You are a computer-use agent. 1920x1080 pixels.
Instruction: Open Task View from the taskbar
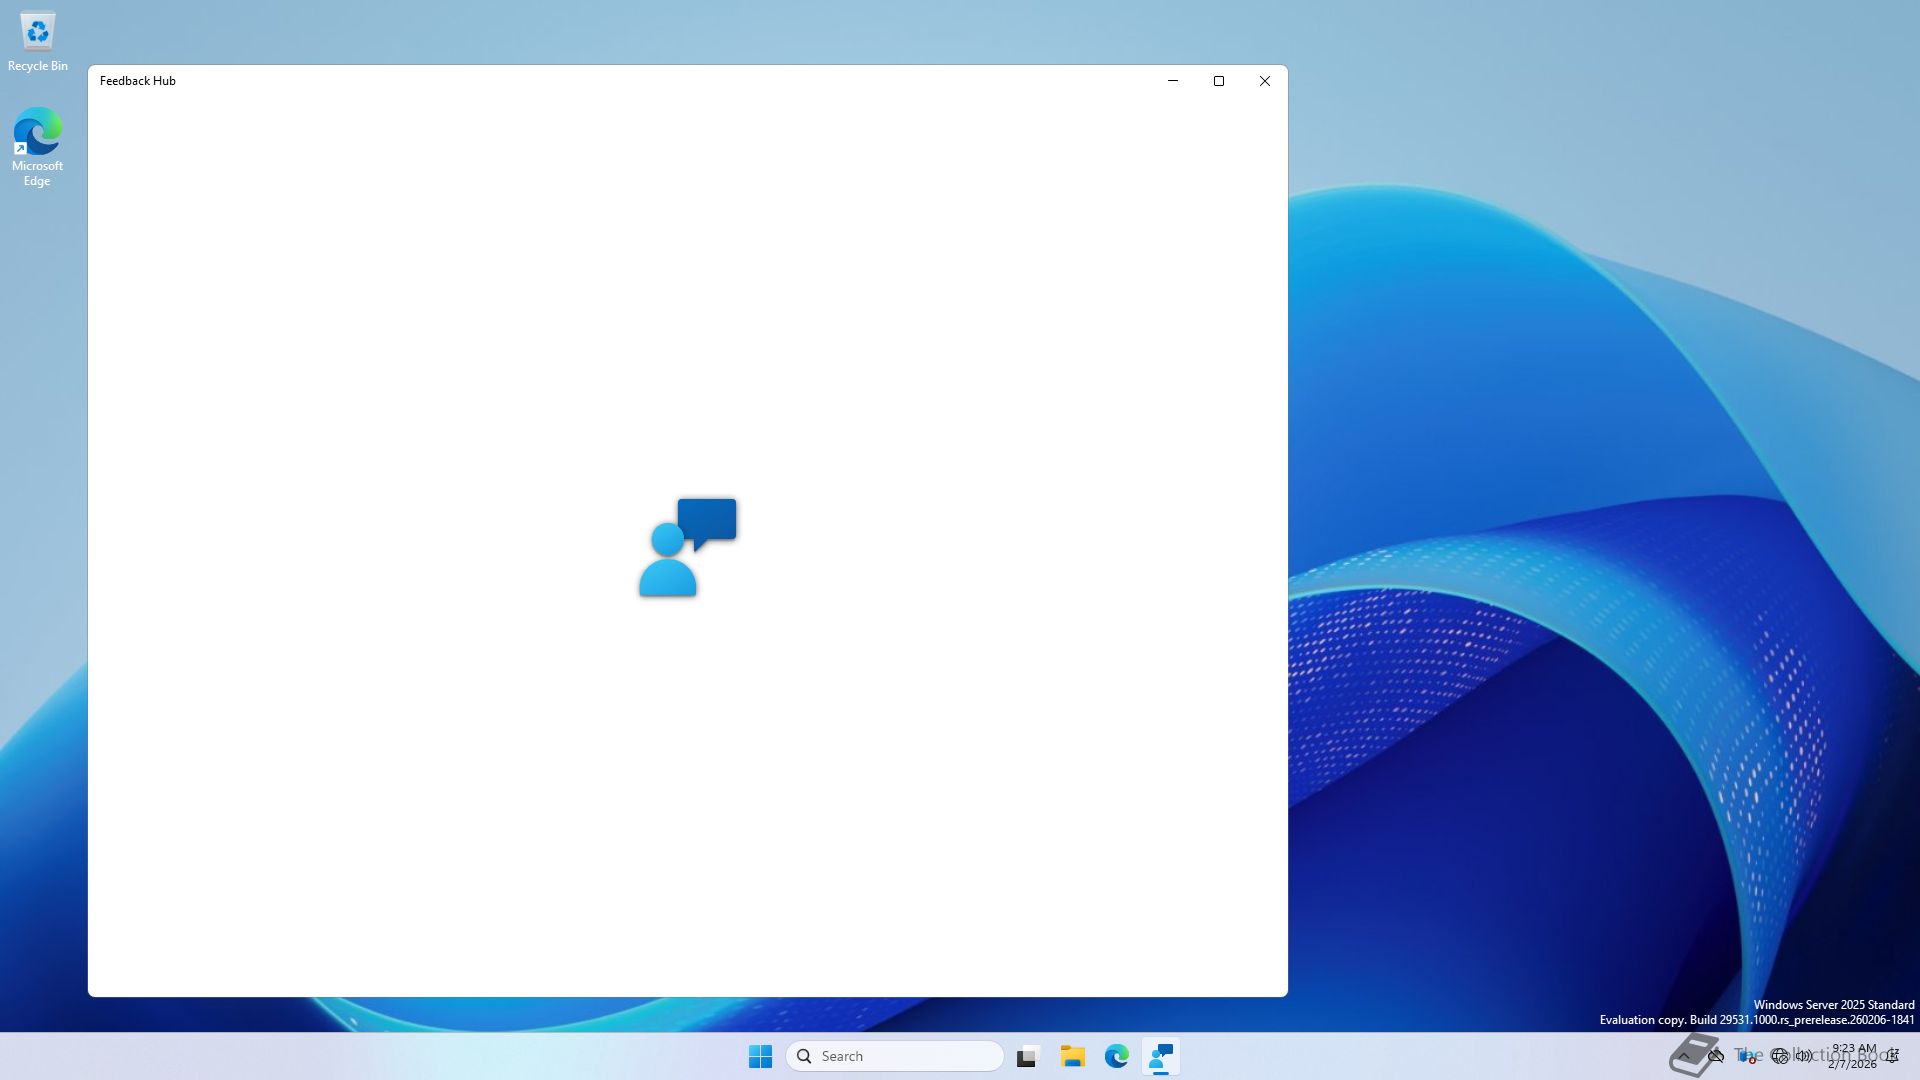(x=1028, y=1056)
